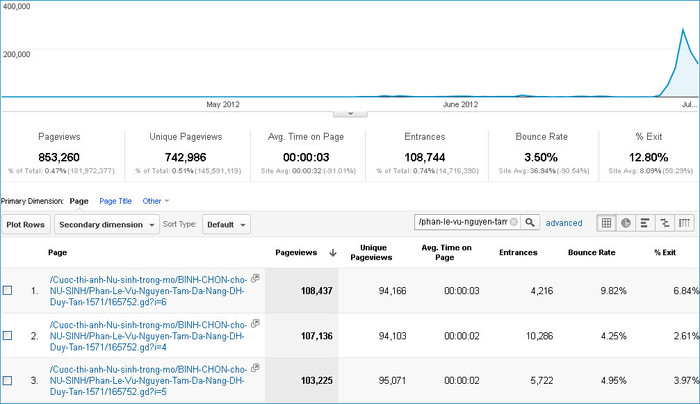Select the Page primary dimension
This screenshot has height=404, width=700.
[x=79, y=201]
